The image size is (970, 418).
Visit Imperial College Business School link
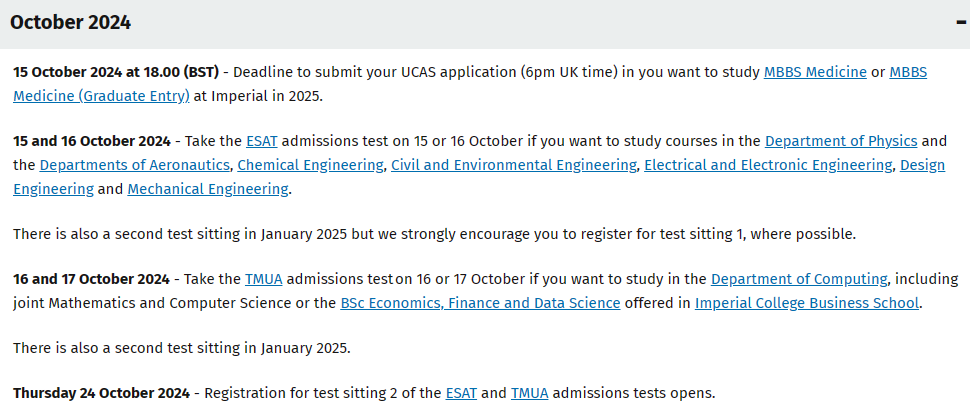(x=807, y=304)
